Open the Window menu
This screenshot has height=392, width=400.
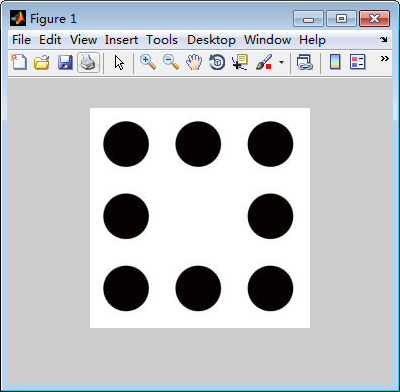tap(267, 40)
